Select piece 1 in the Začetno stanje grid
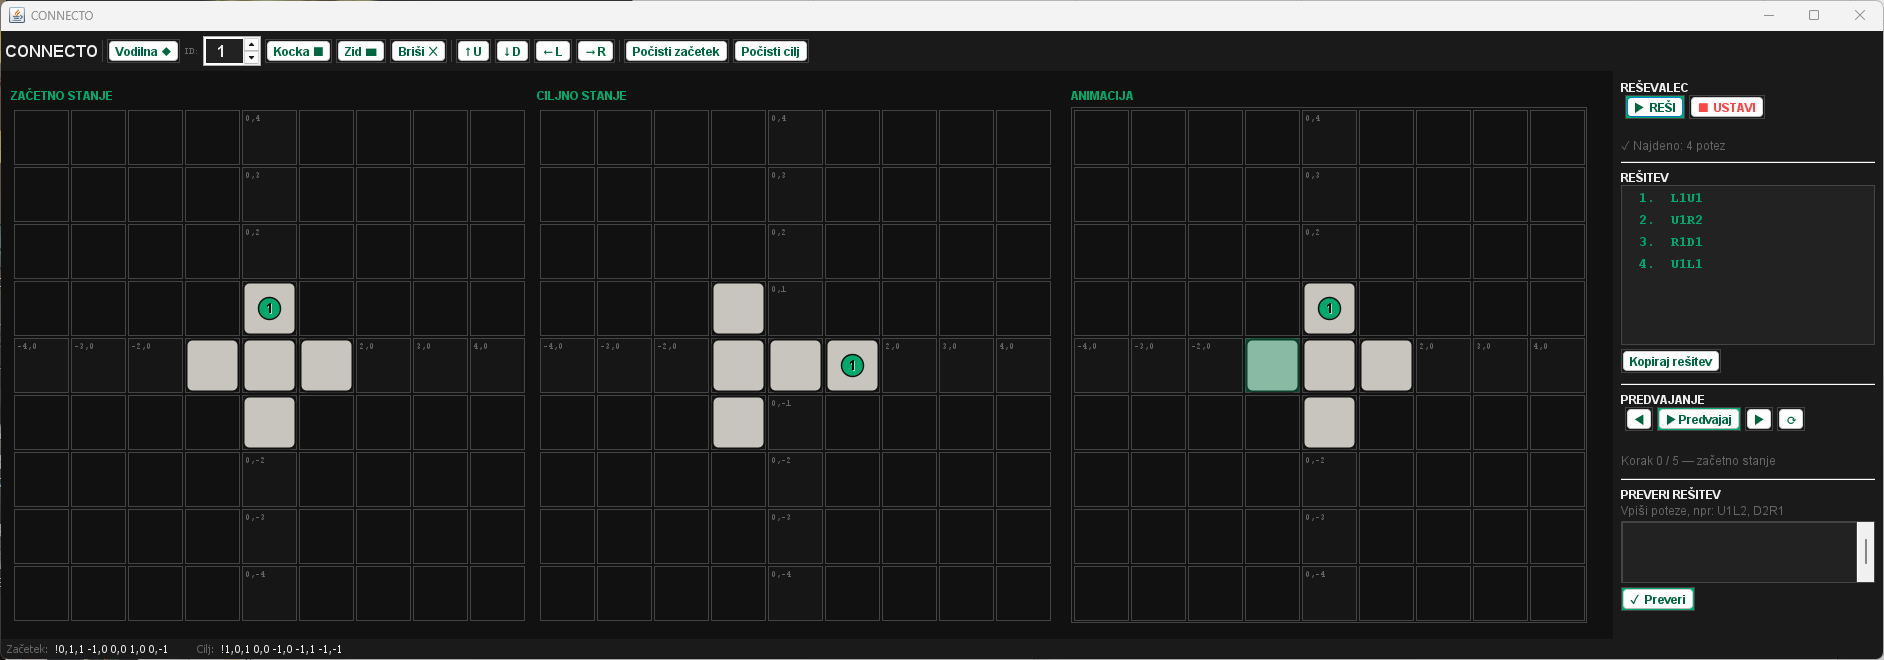The image size is (1884, 660). click(269, 309)
